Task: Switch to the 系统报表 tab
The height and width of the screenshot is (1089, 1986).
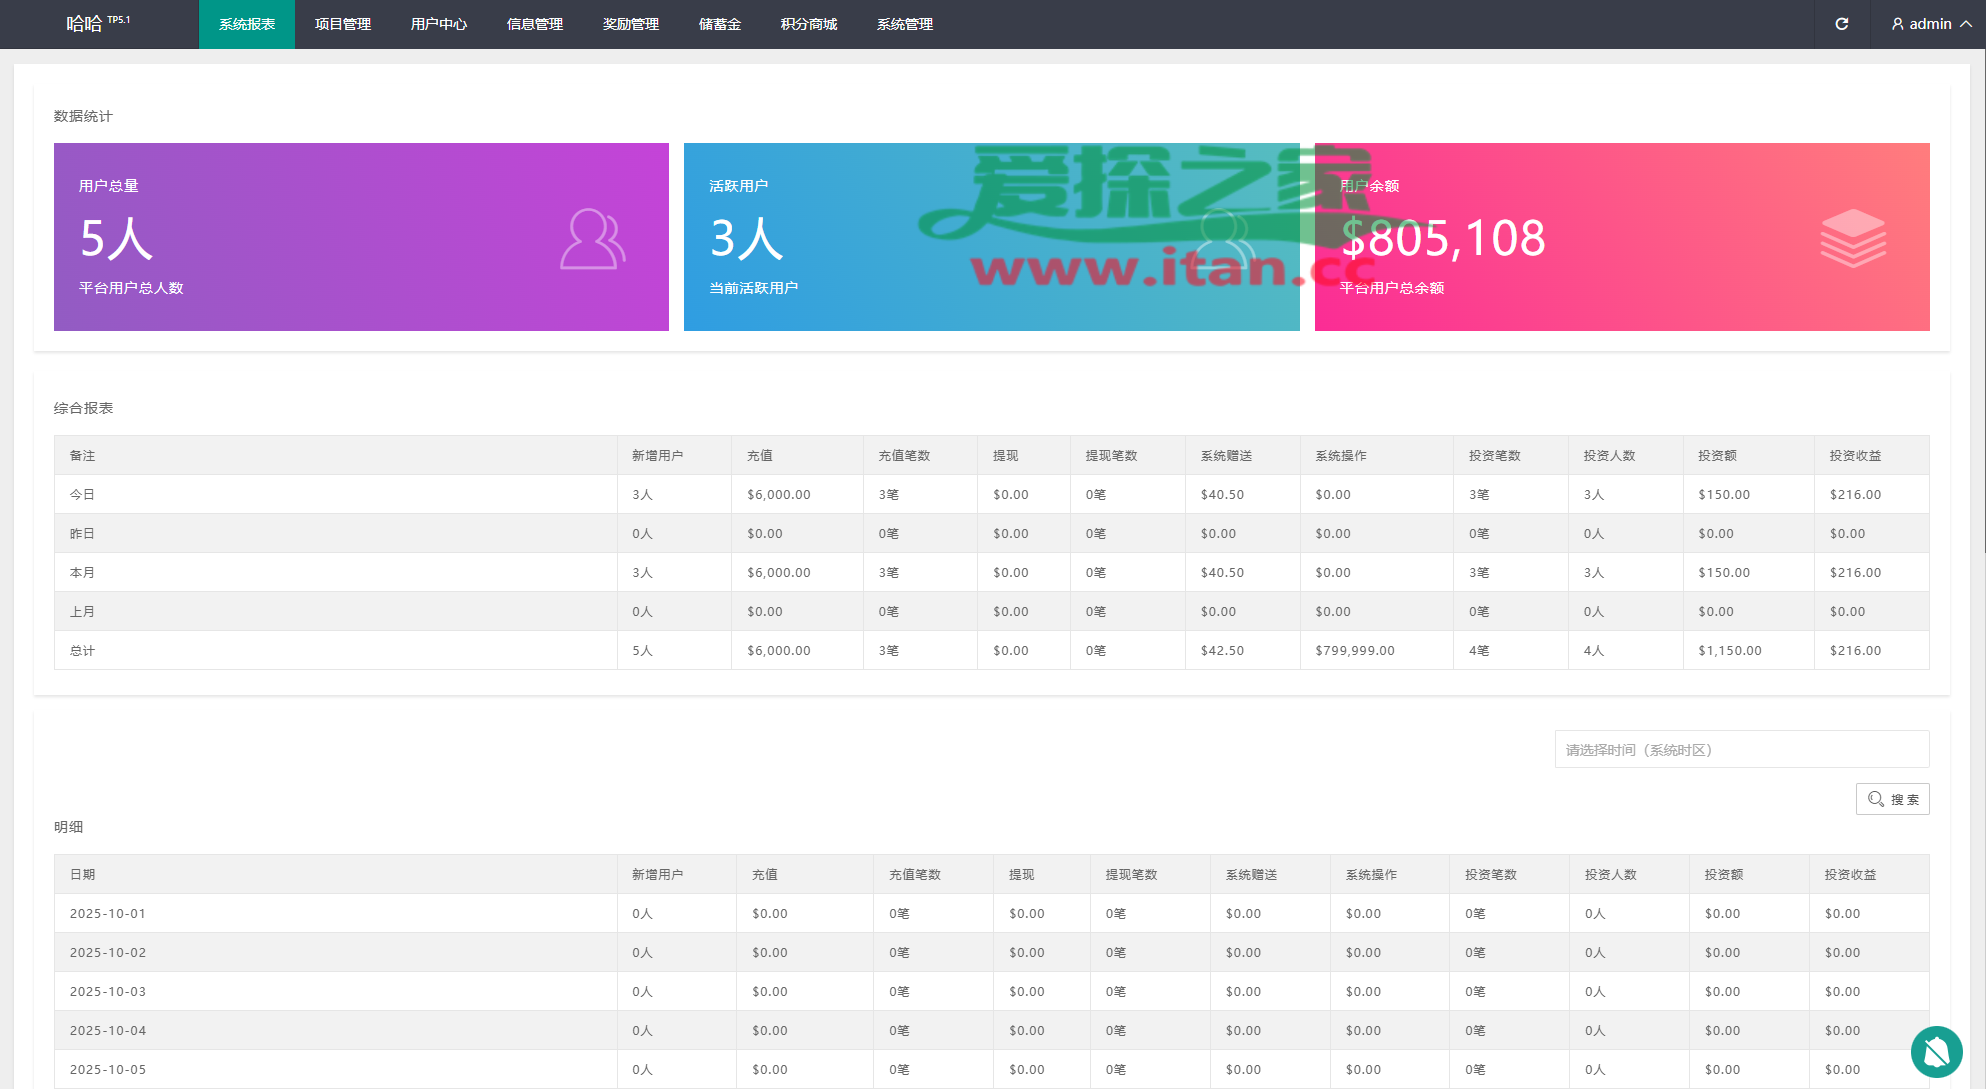Action: [247, 24]
